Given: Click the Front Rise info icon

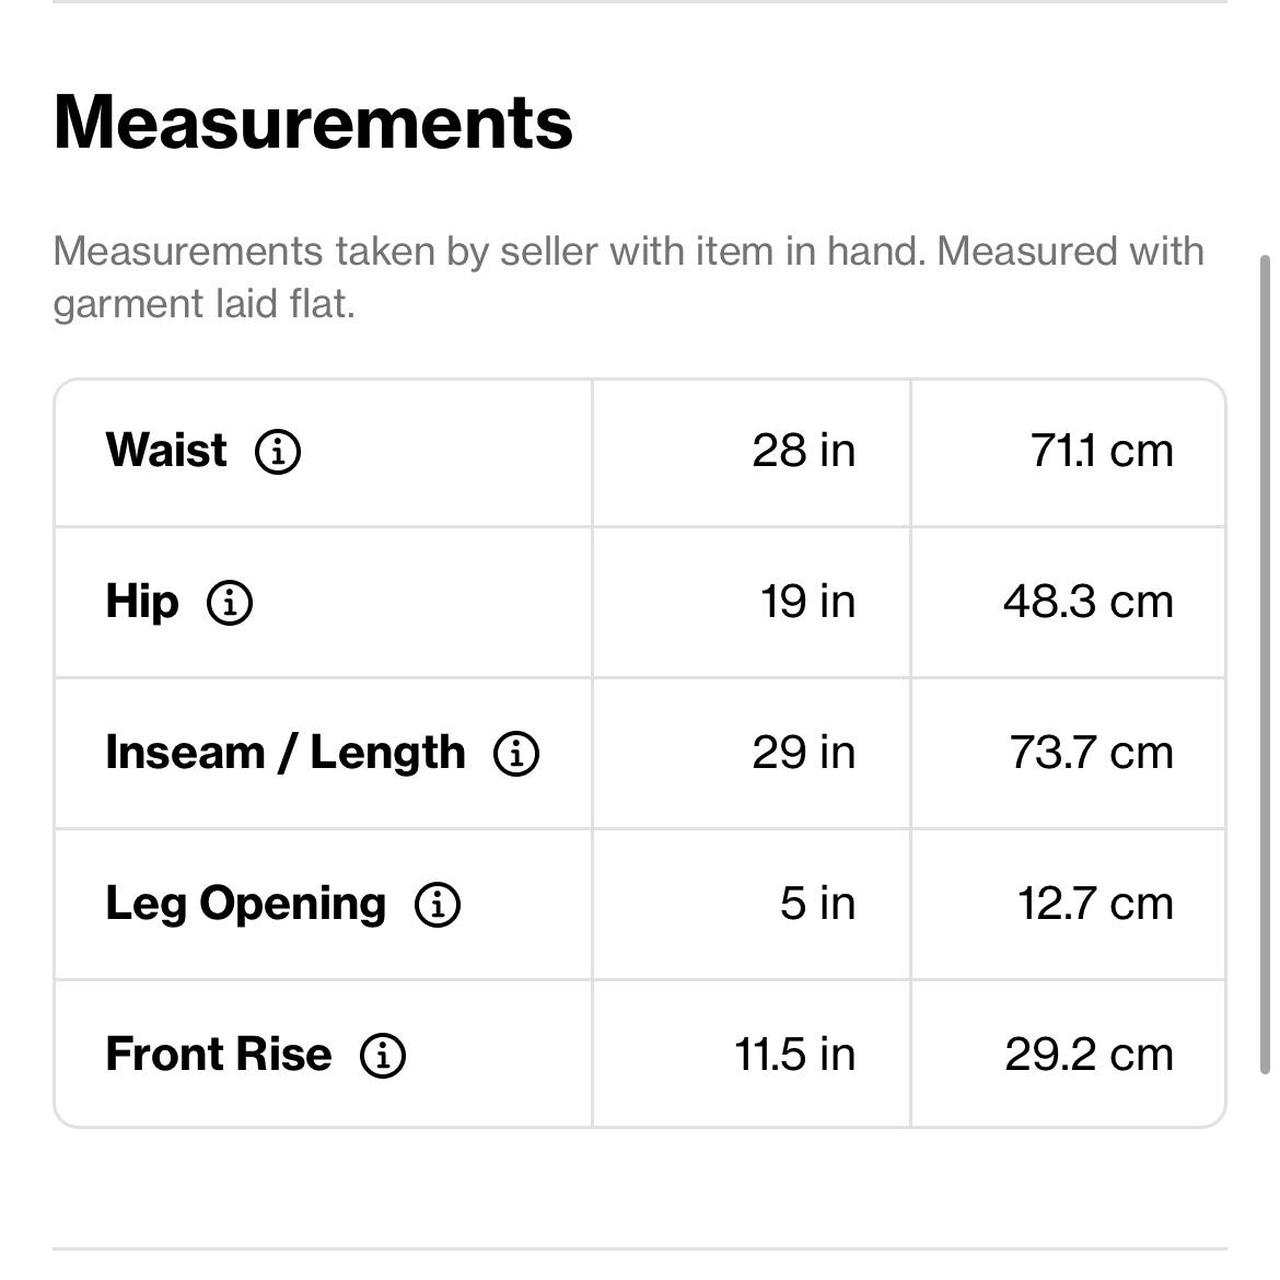Looking at the screenshot, I should [382, 1055].
